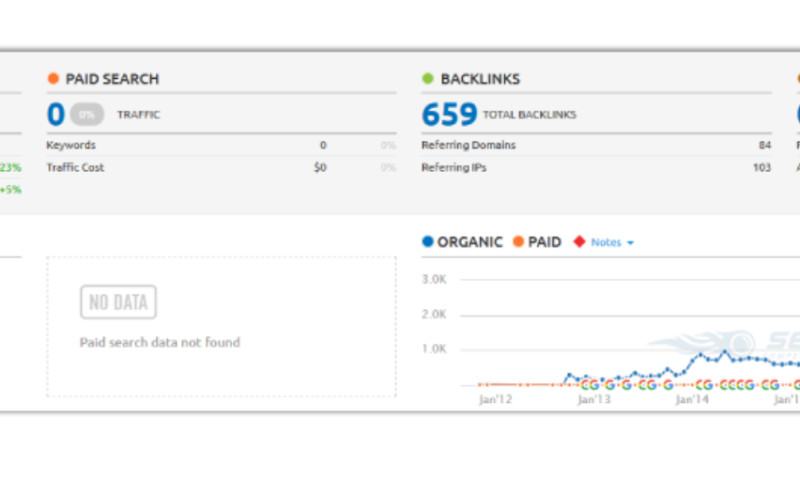The image size is (800, 480).
Task: Click the NO DATA badge icon
Action: (118, 302)
